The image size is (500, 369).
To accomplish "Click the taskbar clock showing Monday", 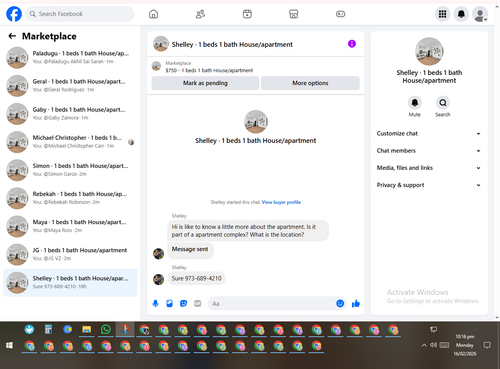I will tap(465, 345).
